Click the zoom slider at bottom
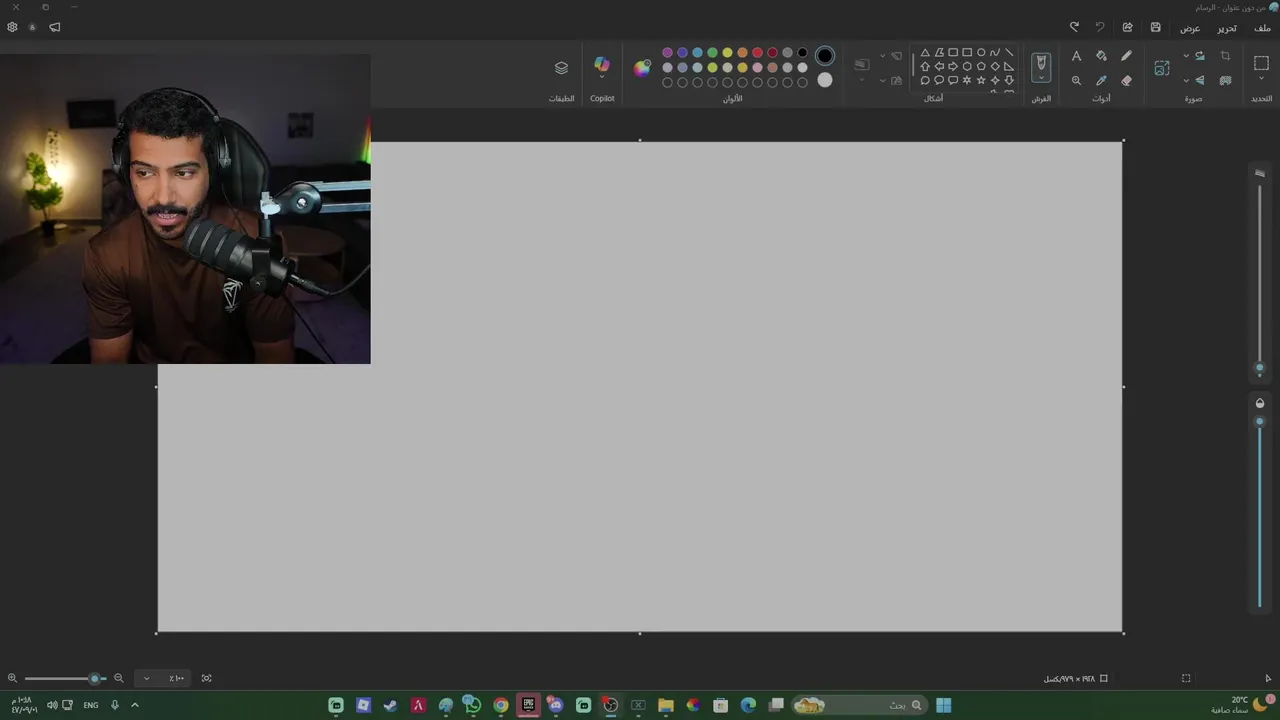1280x720 pixels. (65, 678)
